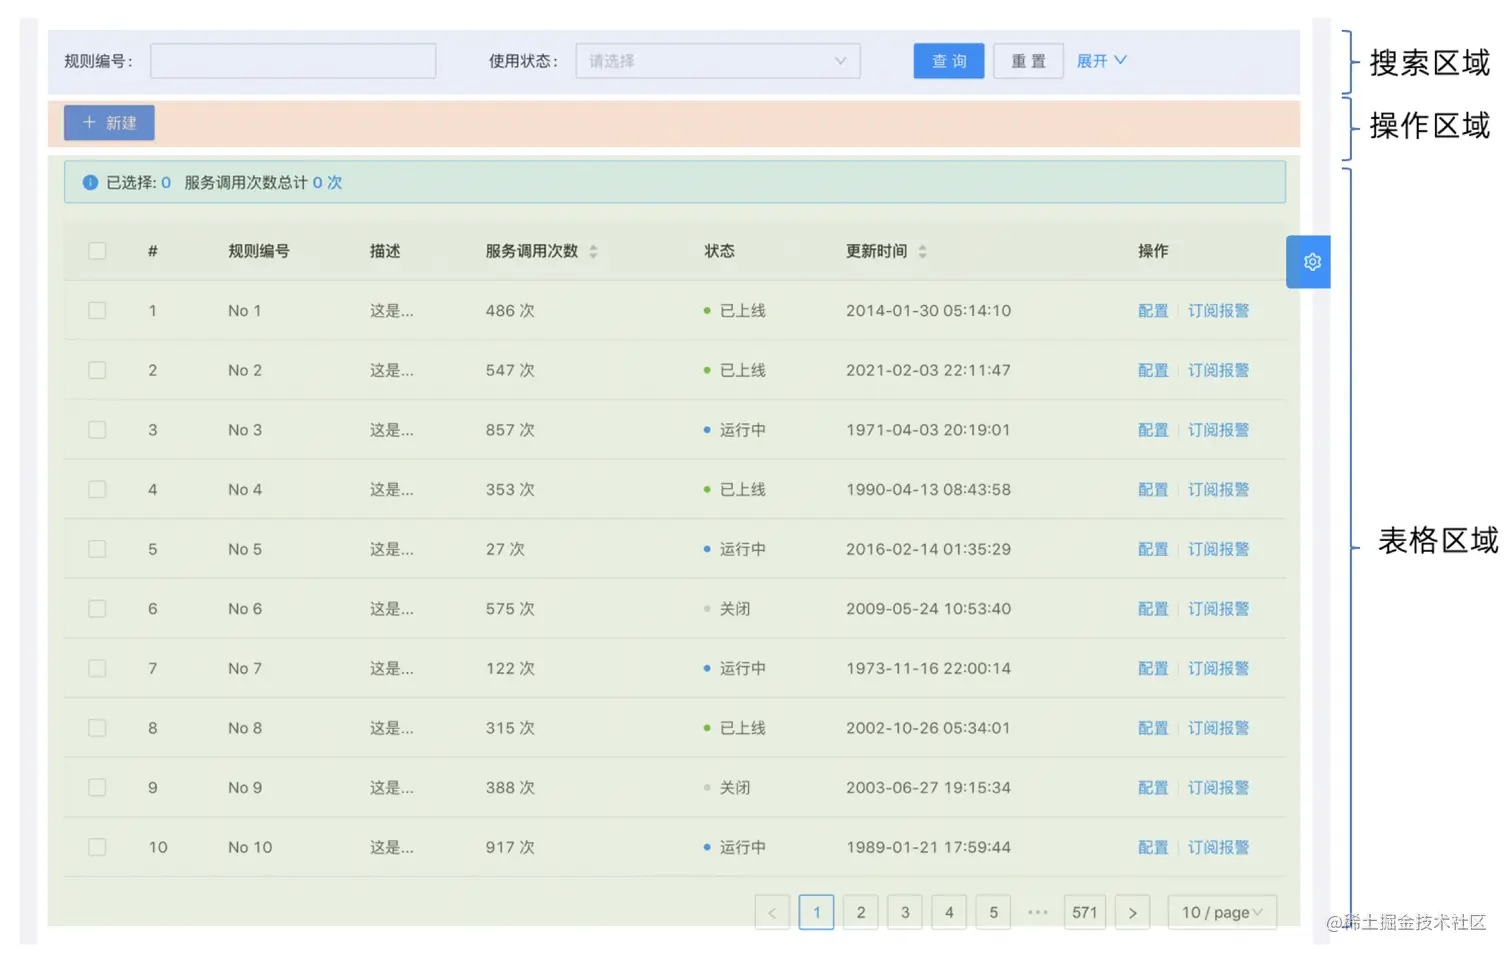Select all rows with header checkbox

(x=96, y=251)
